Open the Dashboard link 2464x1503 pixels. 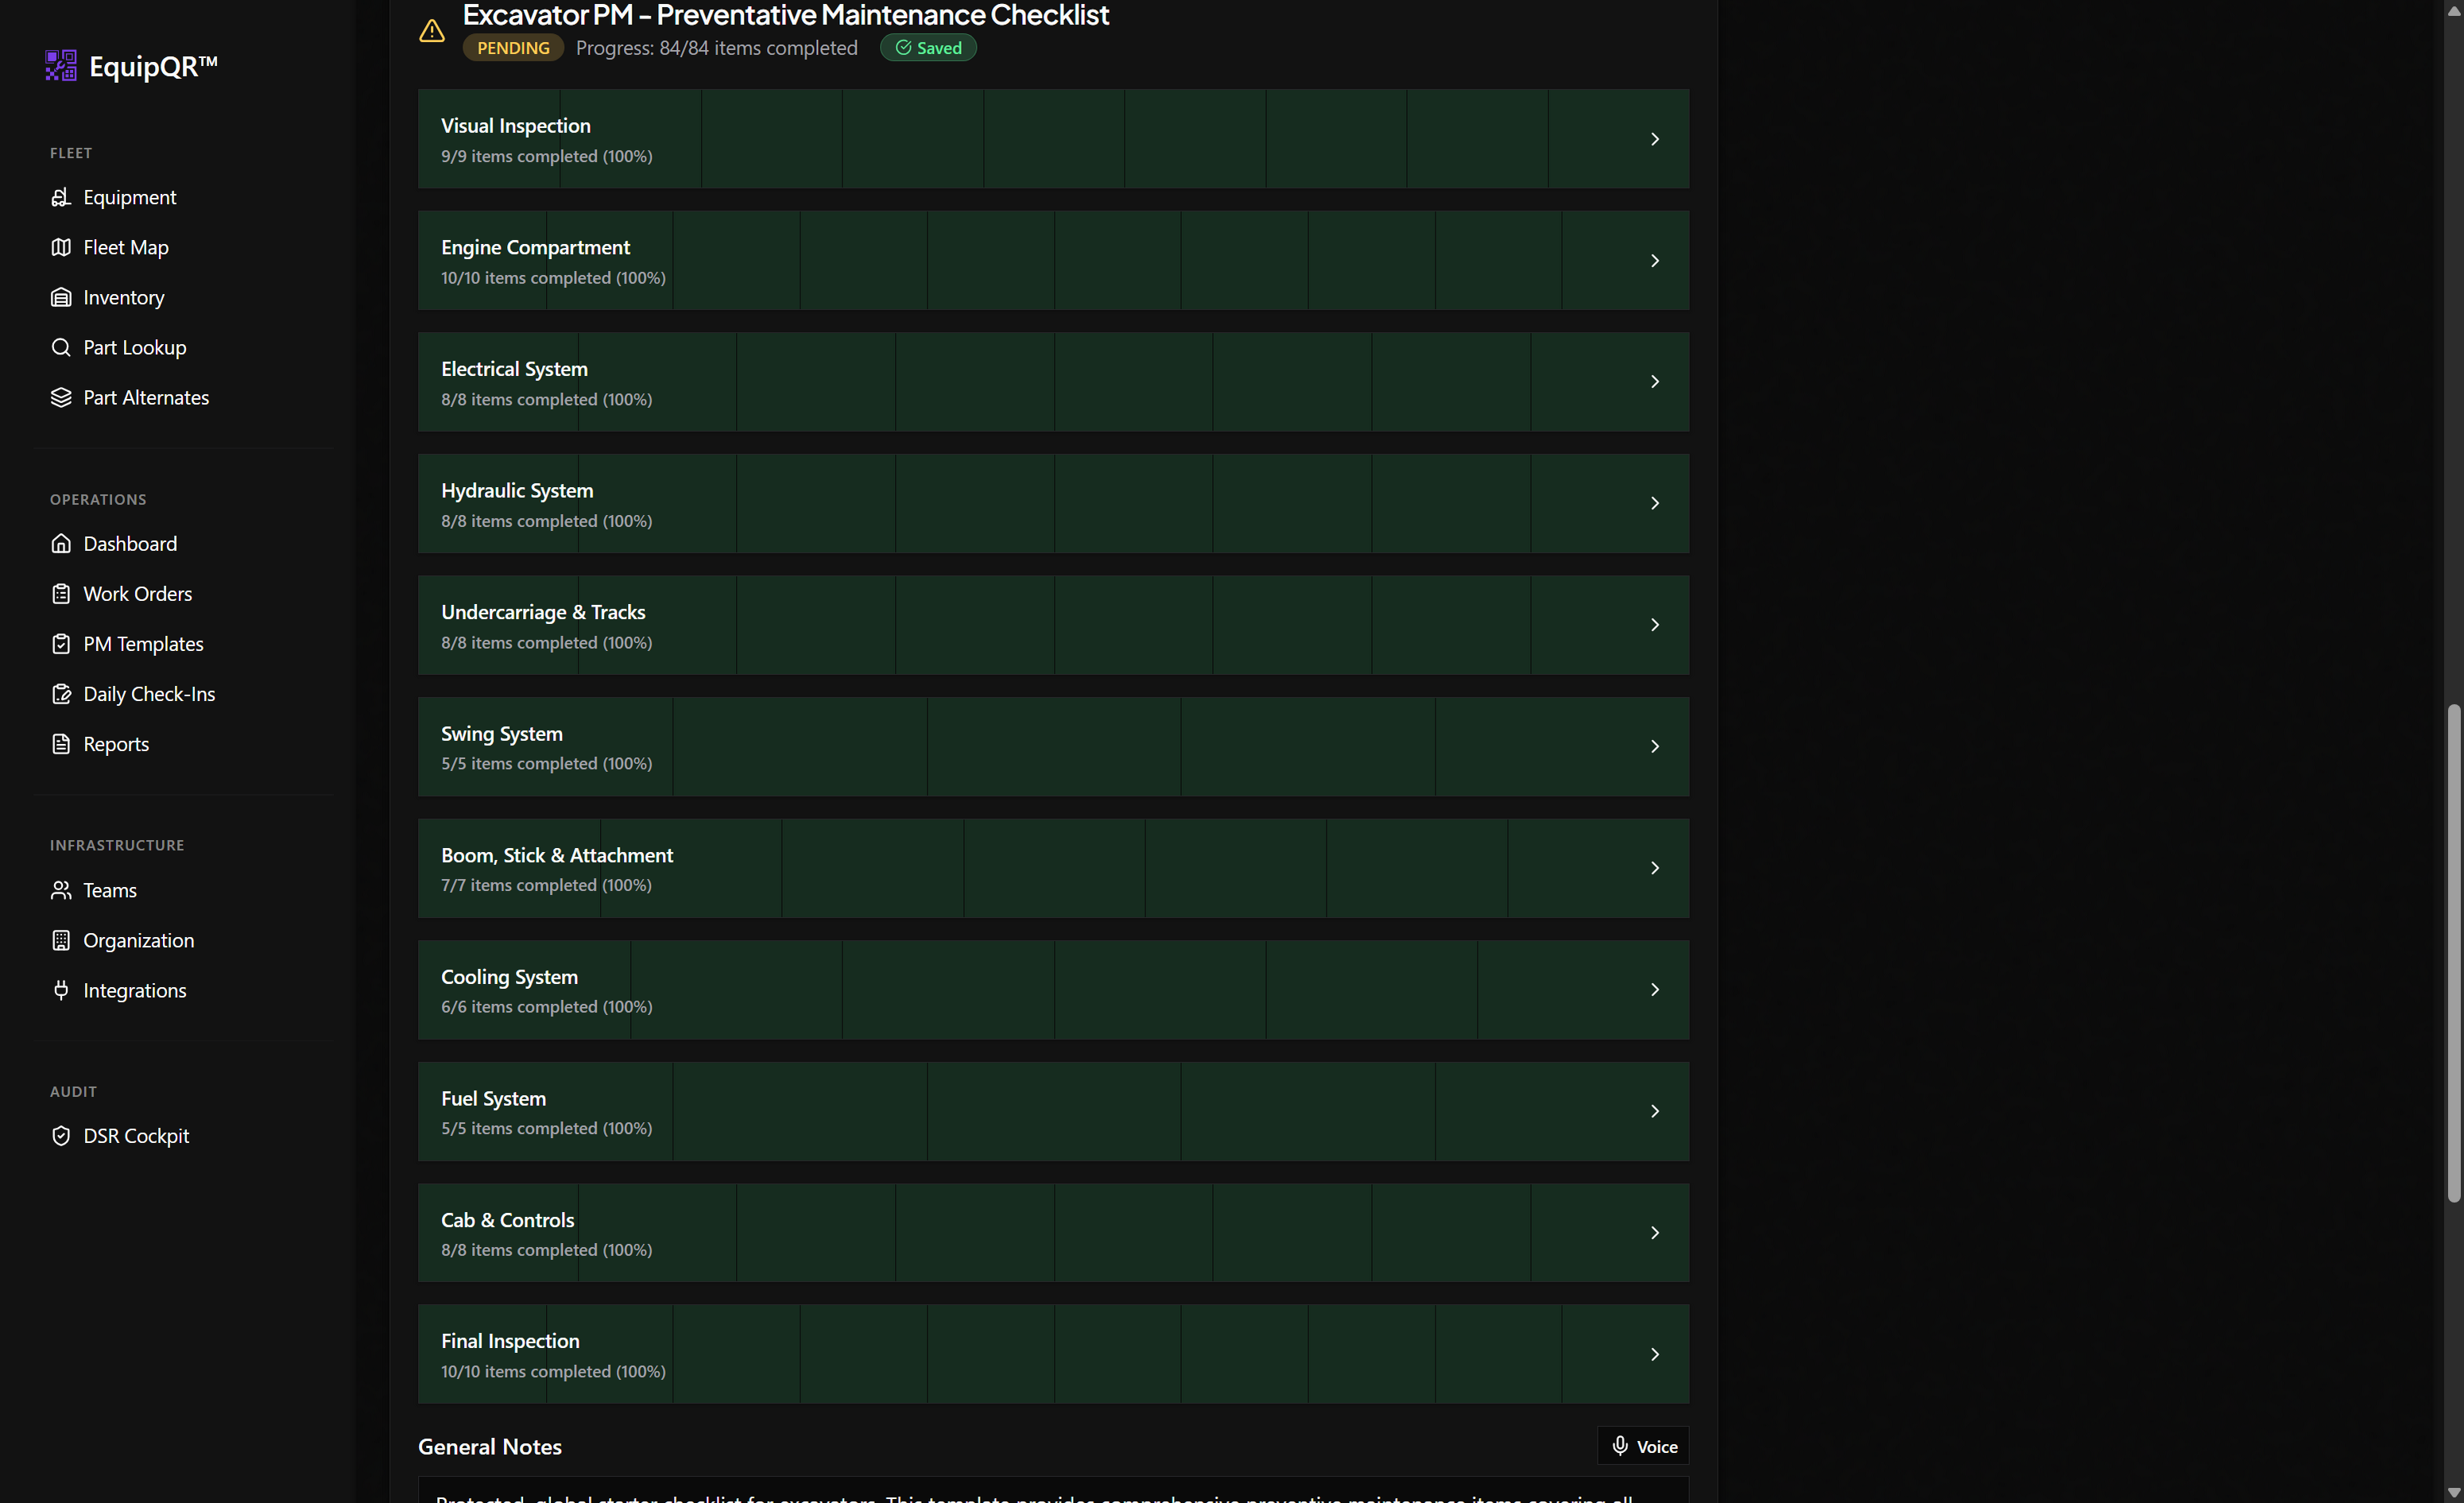130,543
